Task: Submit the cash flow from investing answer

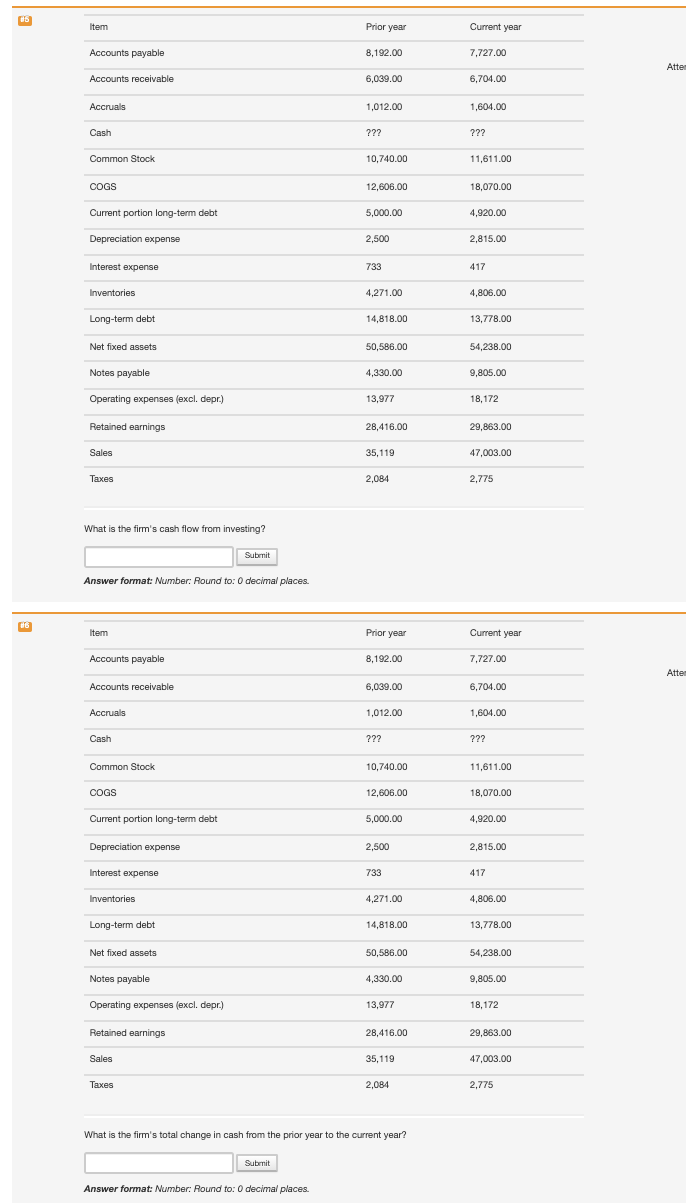Action: tap(257, 556)
